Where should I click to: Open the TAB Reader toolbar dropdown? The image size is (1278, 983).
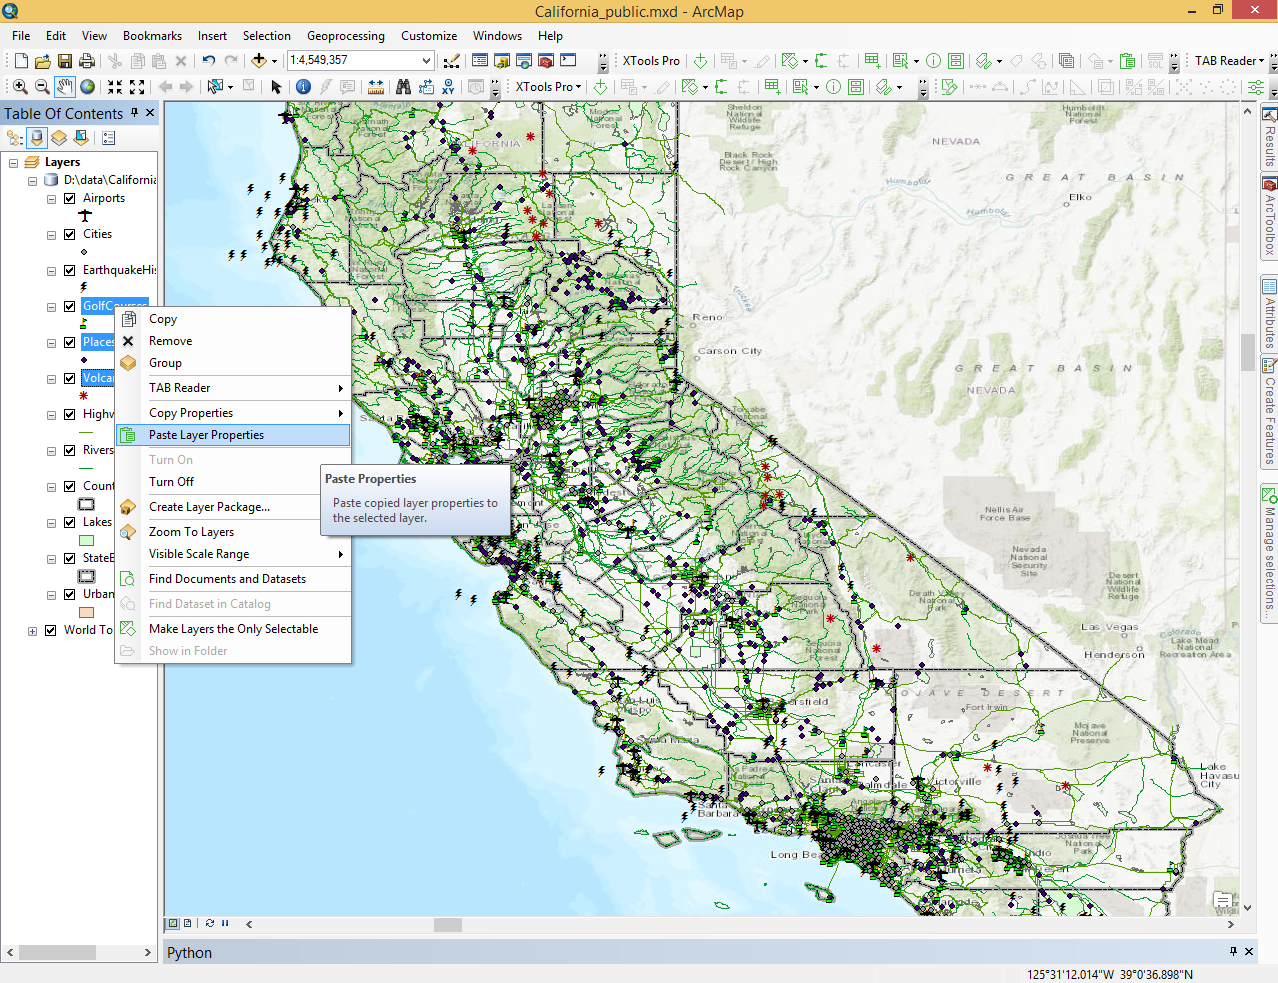click(1229, 61)
